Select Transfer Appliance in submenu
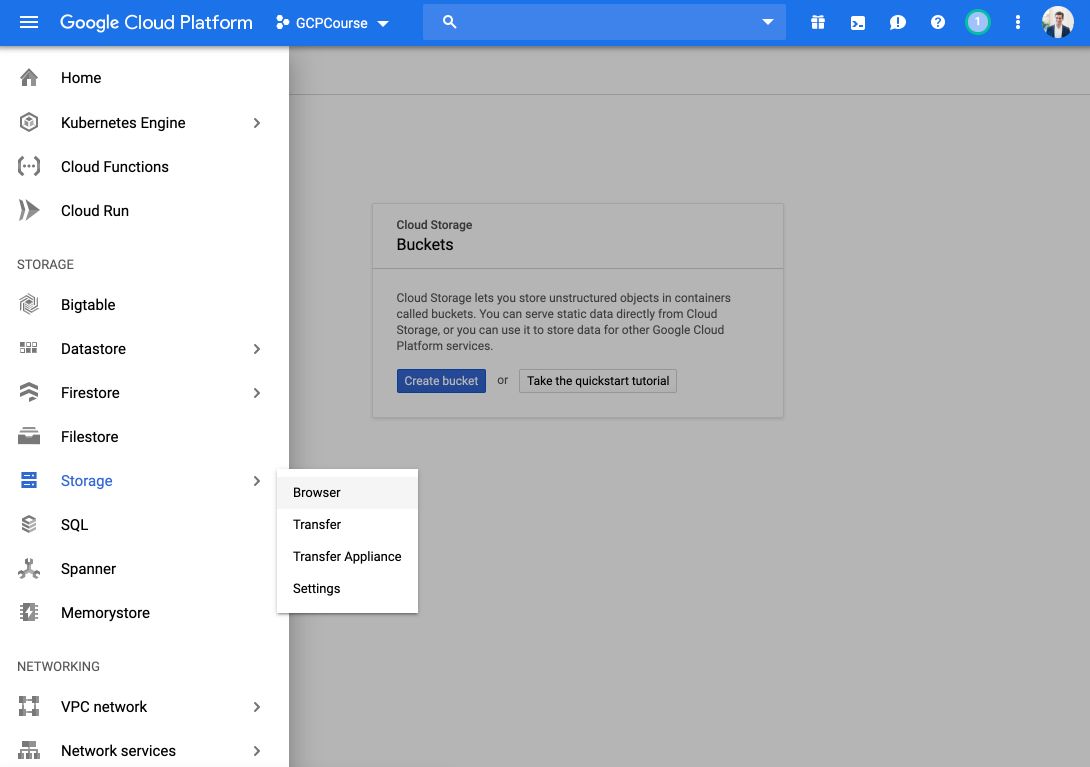This screenshot has height=767, width=1090. [x=347, y=556]
